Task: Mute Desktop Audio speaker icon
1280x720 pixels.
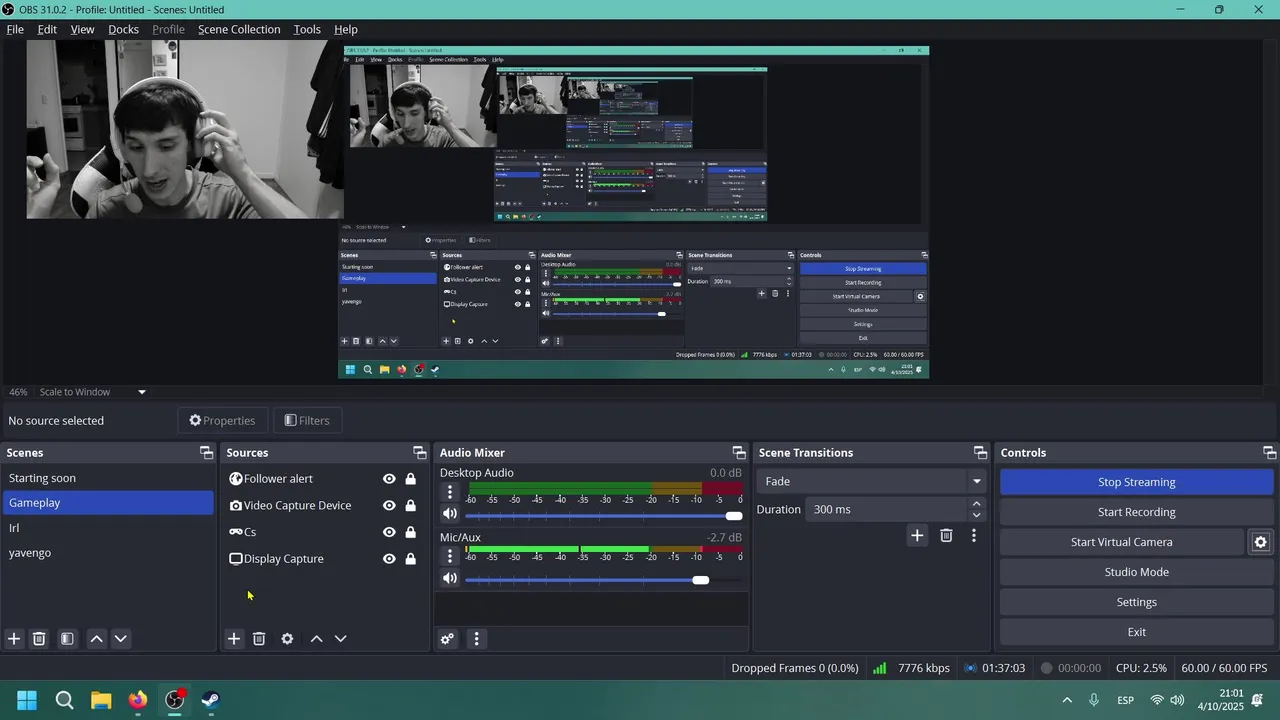Action: point(450,514)
